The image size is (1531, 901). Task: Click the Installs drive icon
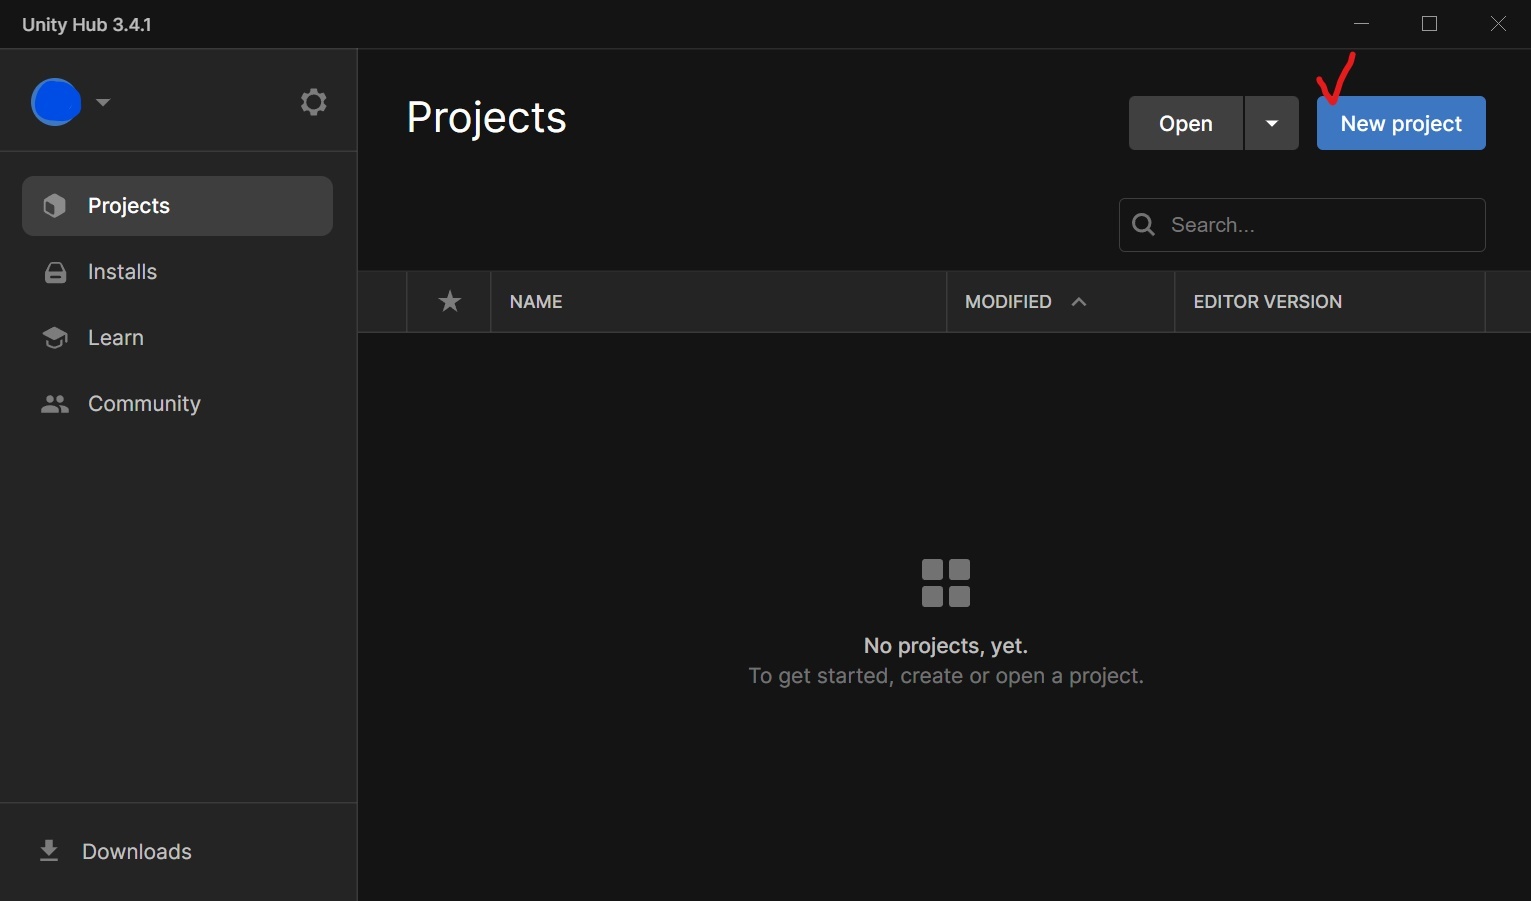click(56, 272)
